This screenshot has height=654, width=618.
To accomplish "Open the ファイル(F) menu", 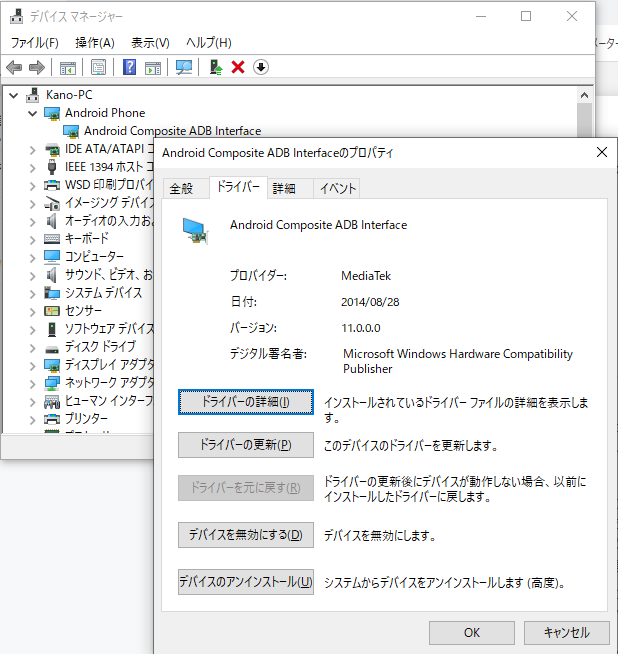I will click(34, 43).
